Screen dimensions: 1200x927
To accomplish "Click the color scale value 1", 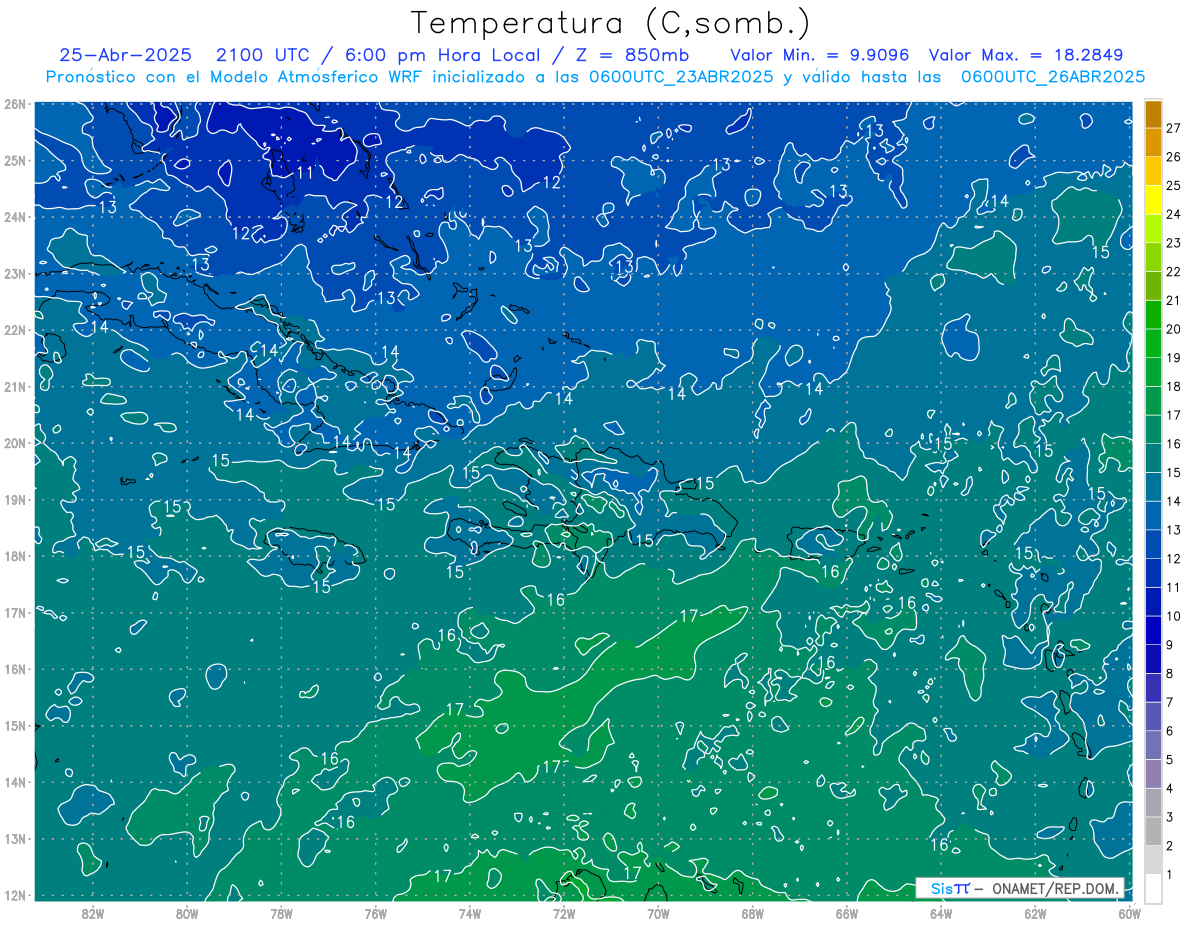I will point(1170,875).
